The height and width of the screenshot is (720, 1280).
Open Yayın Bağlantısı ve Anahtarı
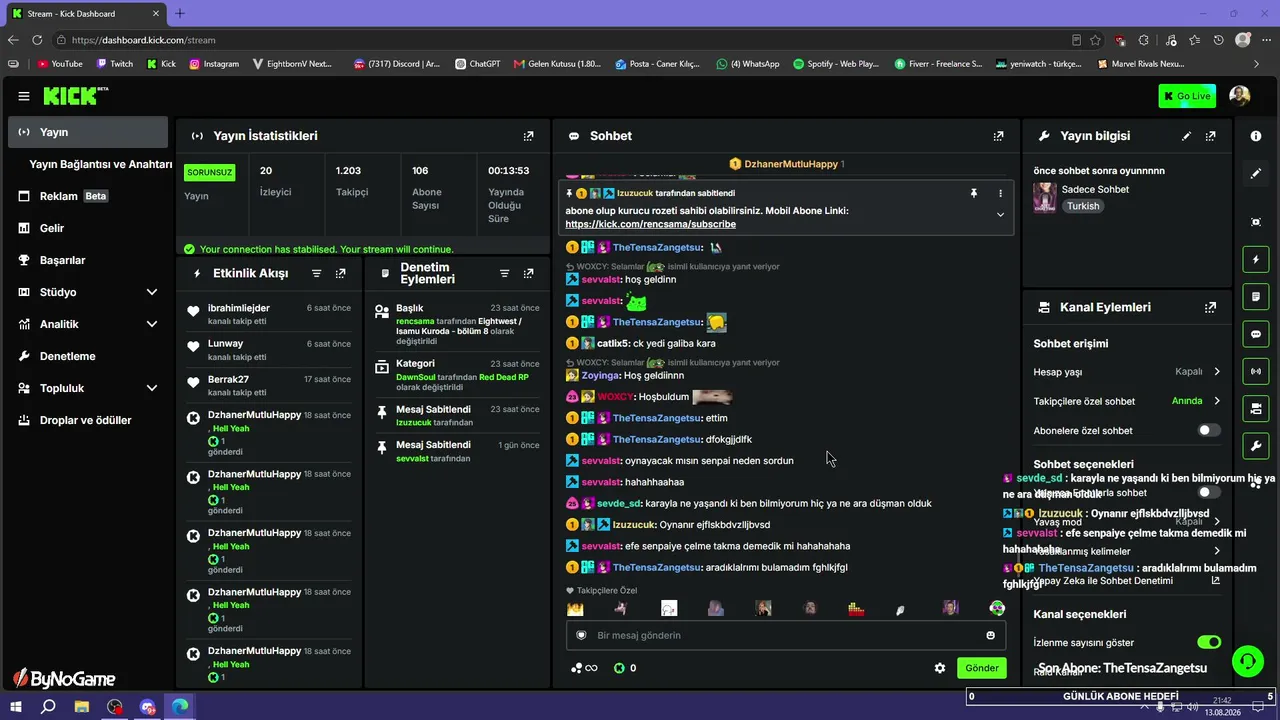coord(101,164)
